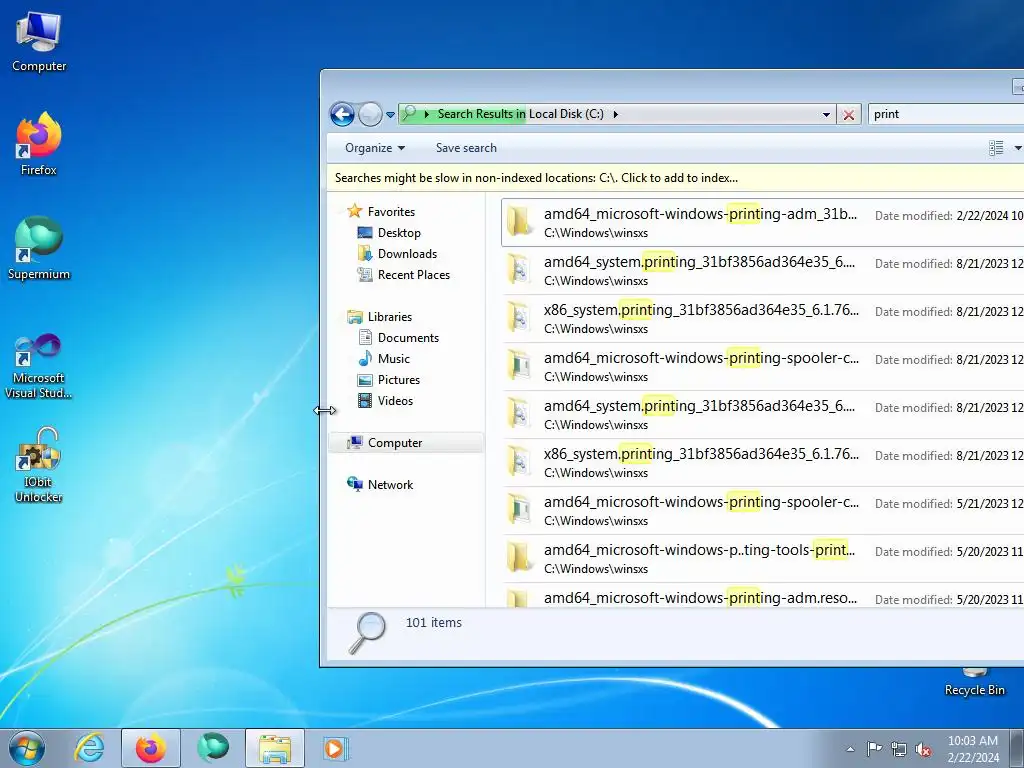The image size is (1024, 768).
Task: Expand the arrow after Local Disk (C:)
Action: click(x=615, y=114)
